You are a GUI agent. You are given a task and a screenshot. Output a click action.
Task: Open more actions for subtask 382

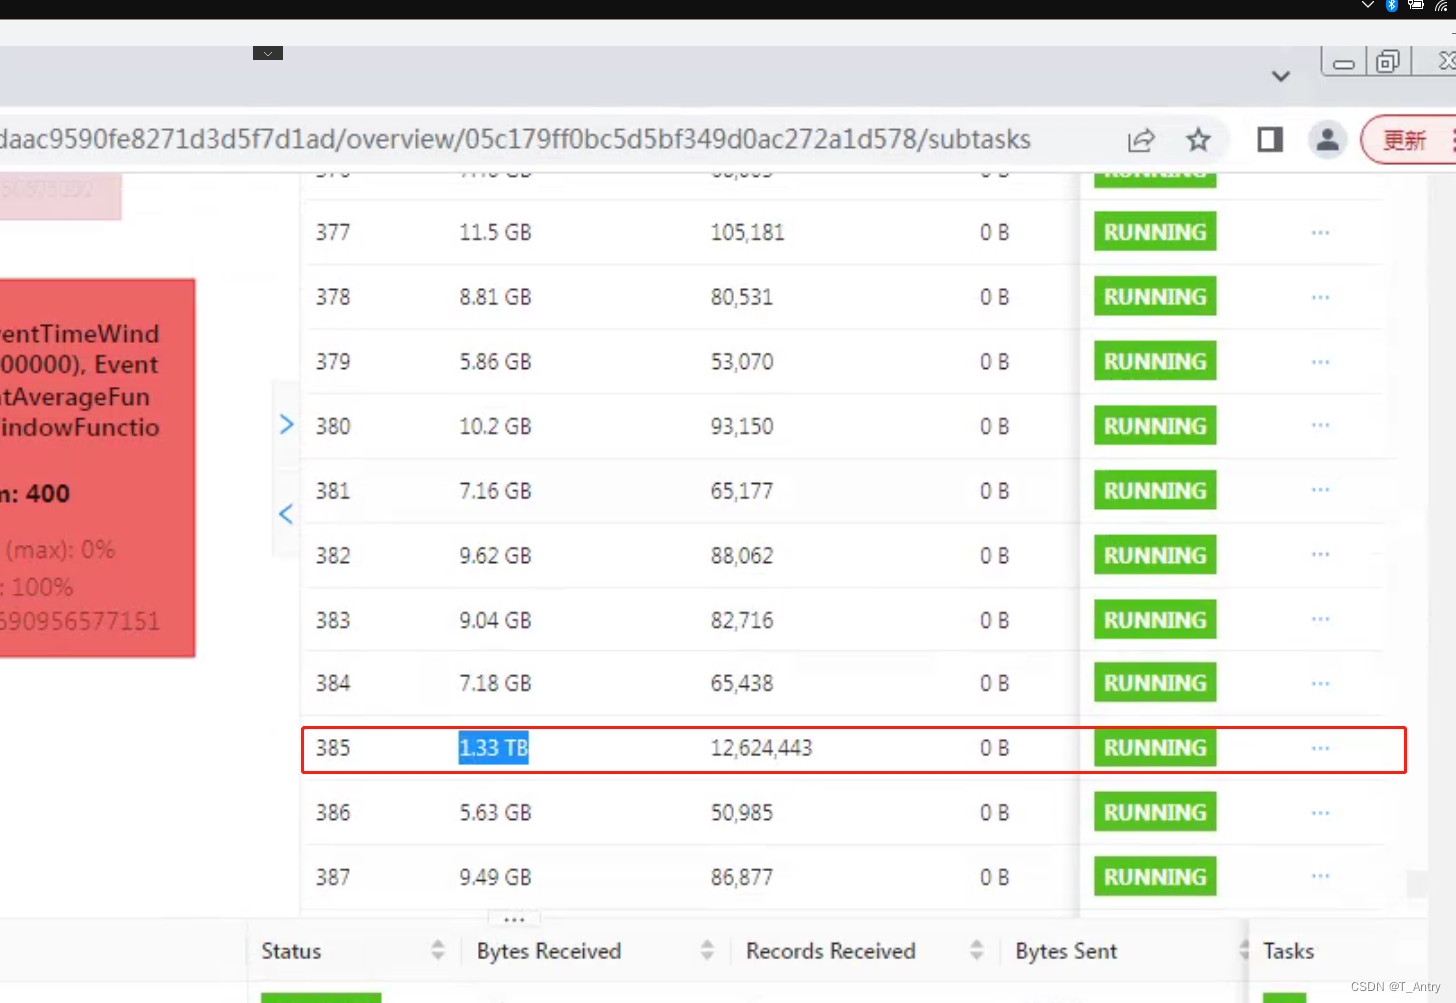[x=1320, y=554]
